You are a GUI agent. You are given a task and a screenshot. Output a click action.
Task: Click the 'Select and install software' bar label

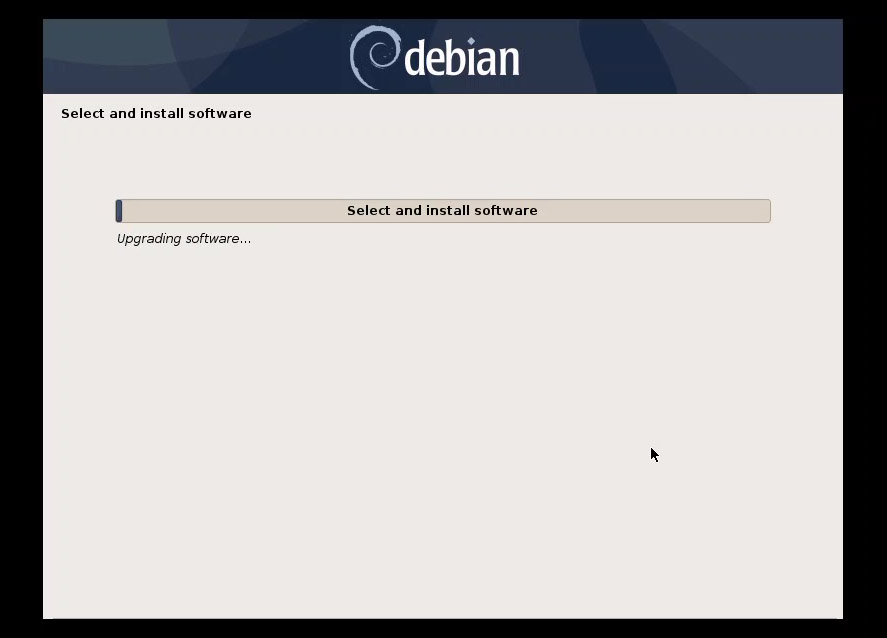click(x=442, y=210)
